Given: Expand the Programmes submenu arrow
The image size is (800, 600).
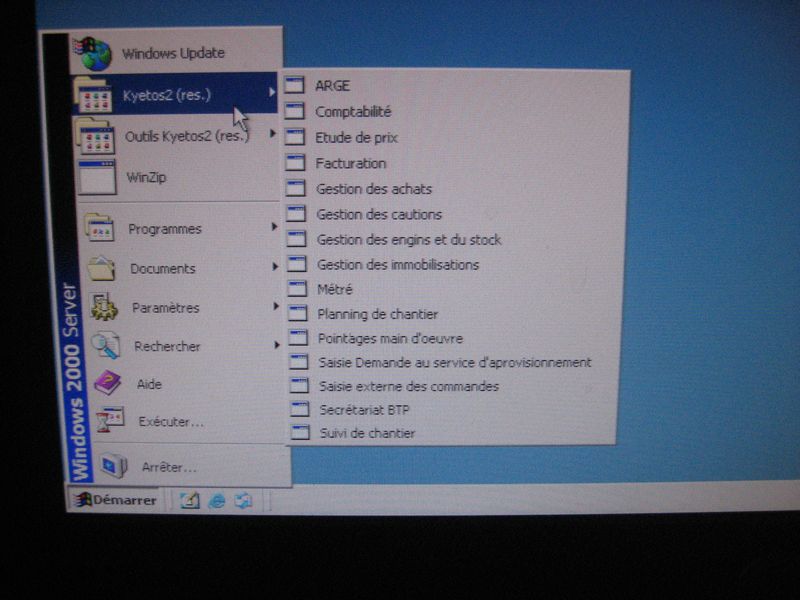Looking at the screenshot, I should 274,226.
